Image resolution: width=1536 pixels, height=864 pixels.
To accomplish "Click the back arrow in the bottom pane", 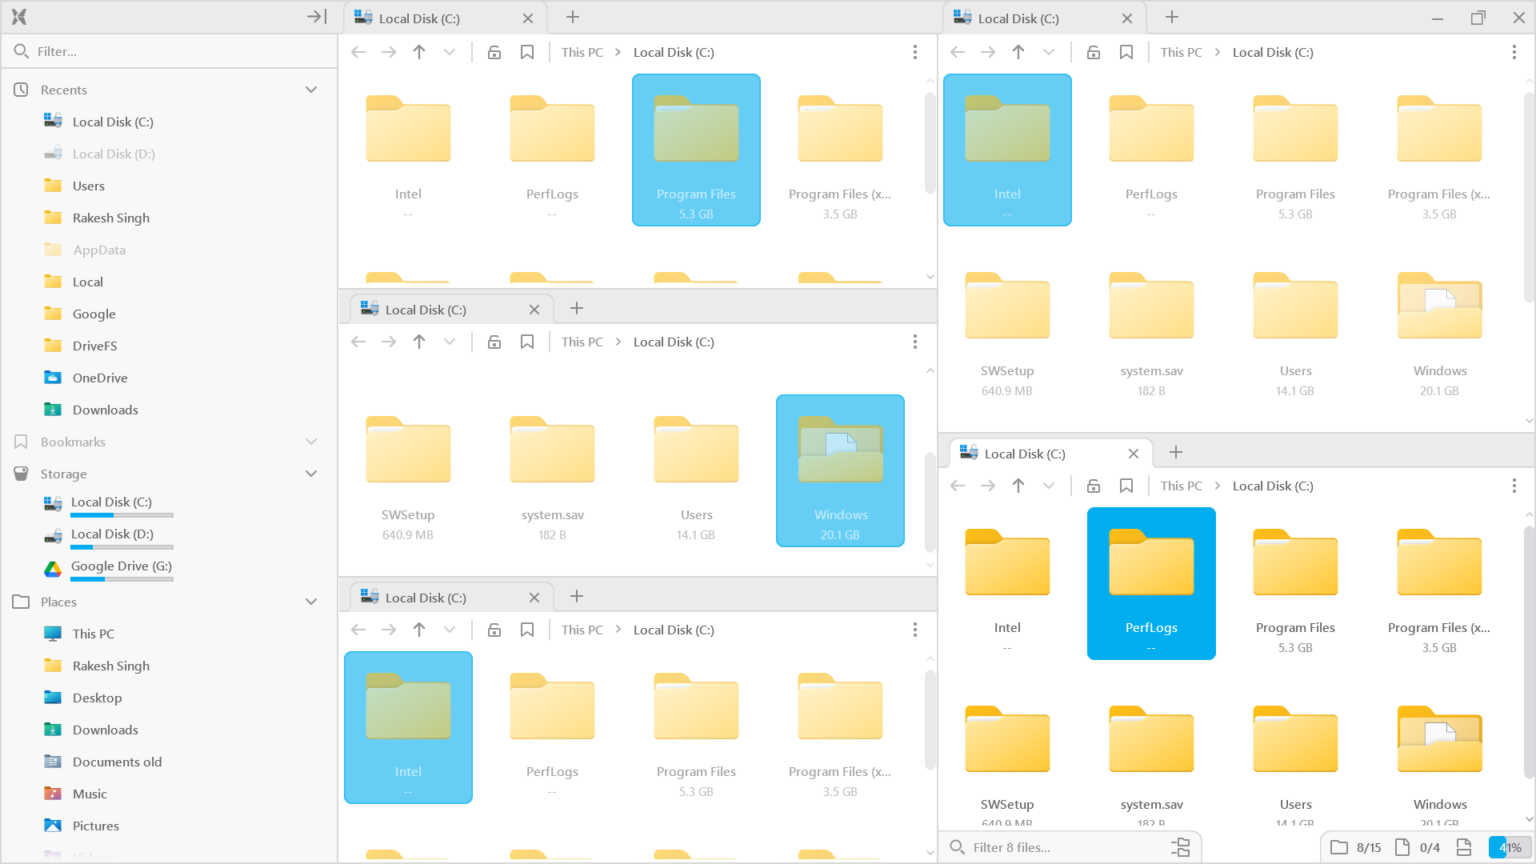I will 358,629.
